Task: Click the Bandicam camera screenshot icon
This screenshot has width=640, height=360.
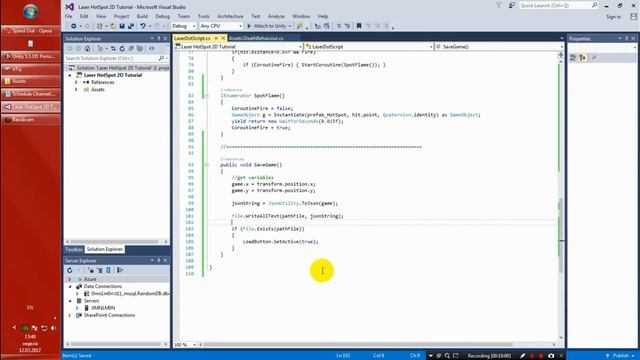Action: (551, 356)
